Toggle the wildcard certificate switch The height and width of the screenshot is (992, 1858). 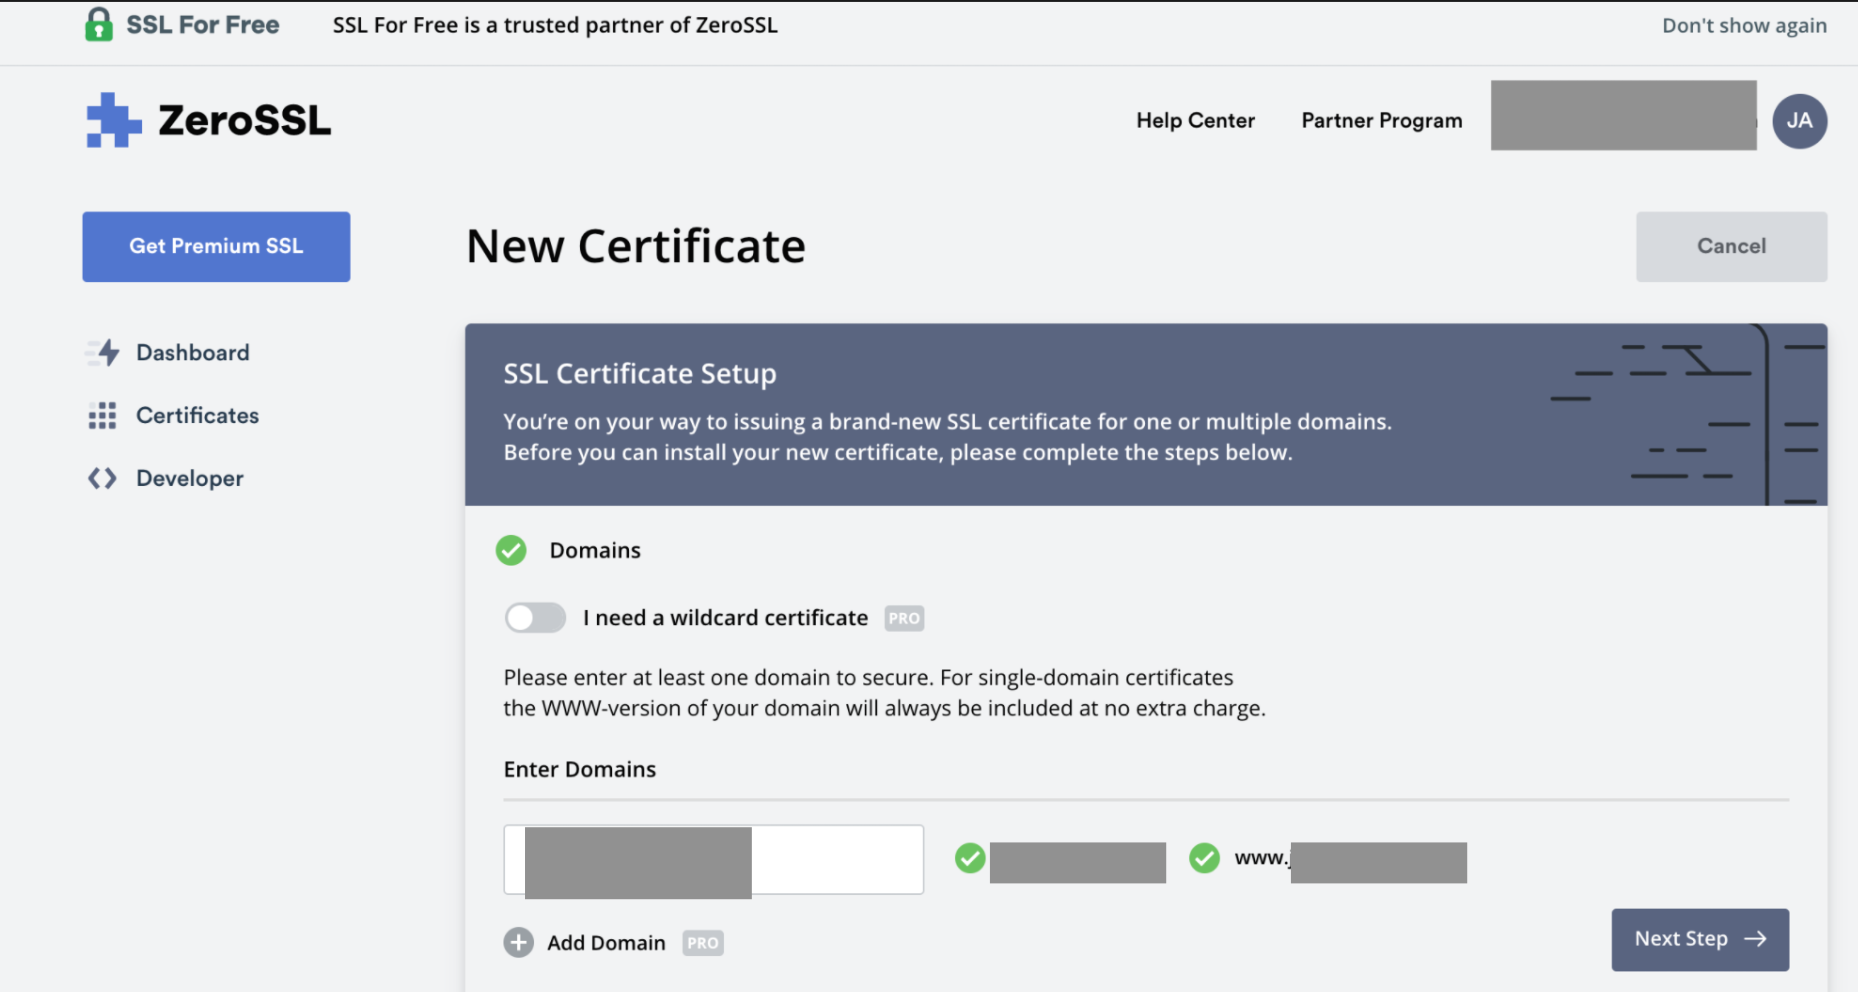point(535,618)
